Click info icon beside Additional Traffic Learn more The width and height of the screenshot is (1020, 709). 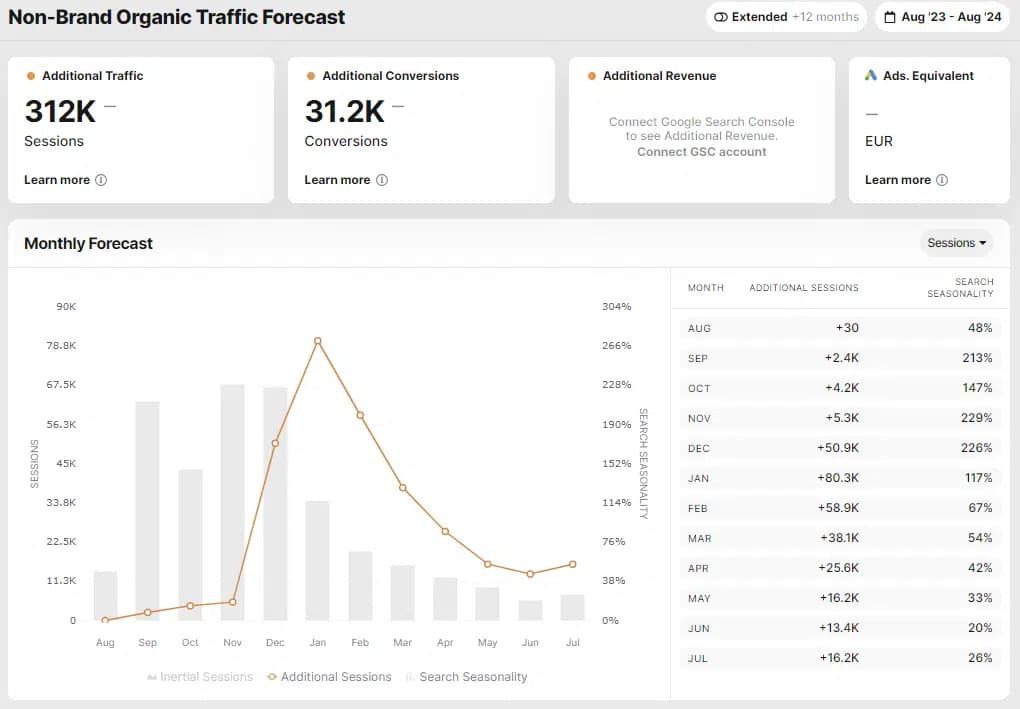(x=101, y=181)
